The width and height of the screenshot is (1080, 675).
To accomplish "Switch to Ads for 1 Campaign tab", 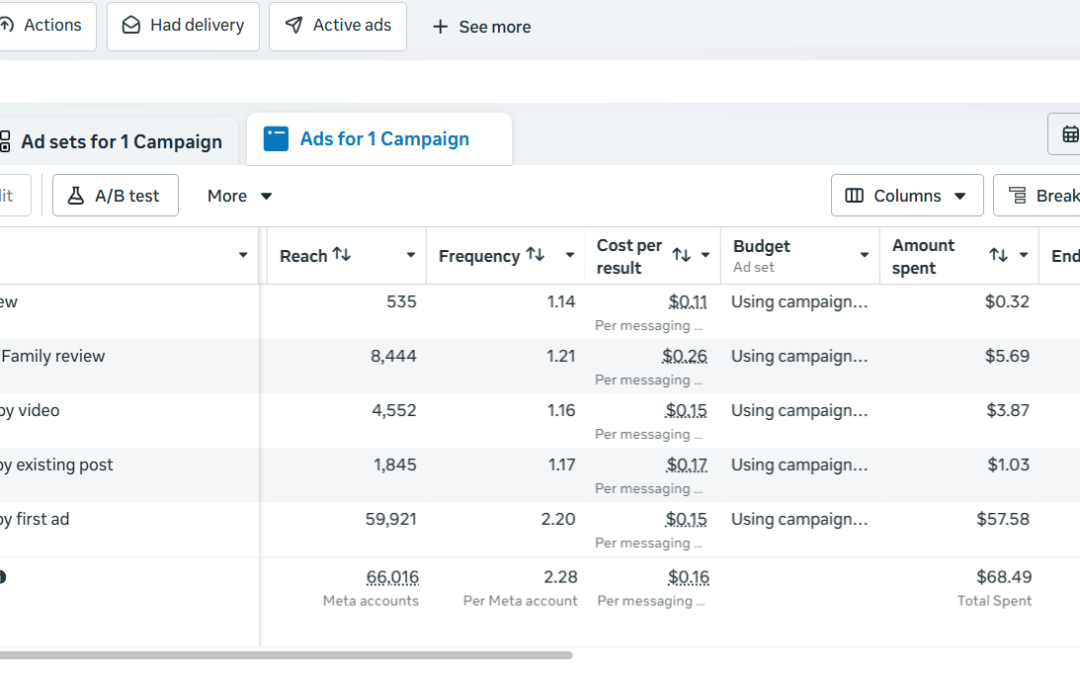I will click(380, 139).
